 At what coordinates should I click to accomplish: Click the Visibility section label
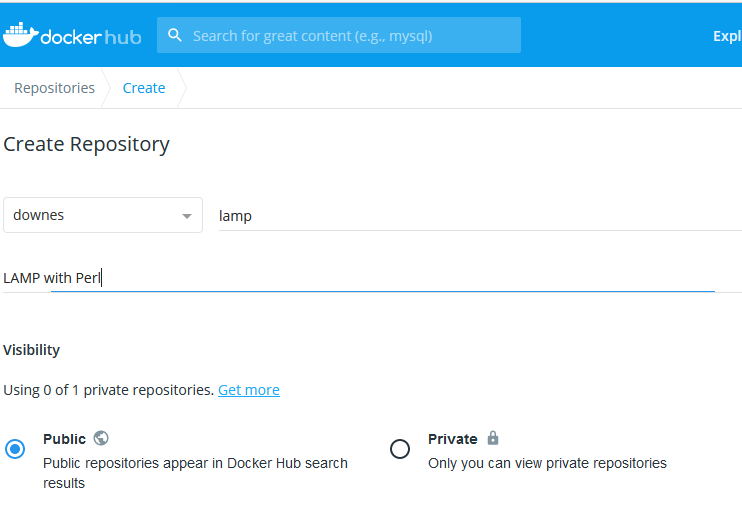coord(32,350)
